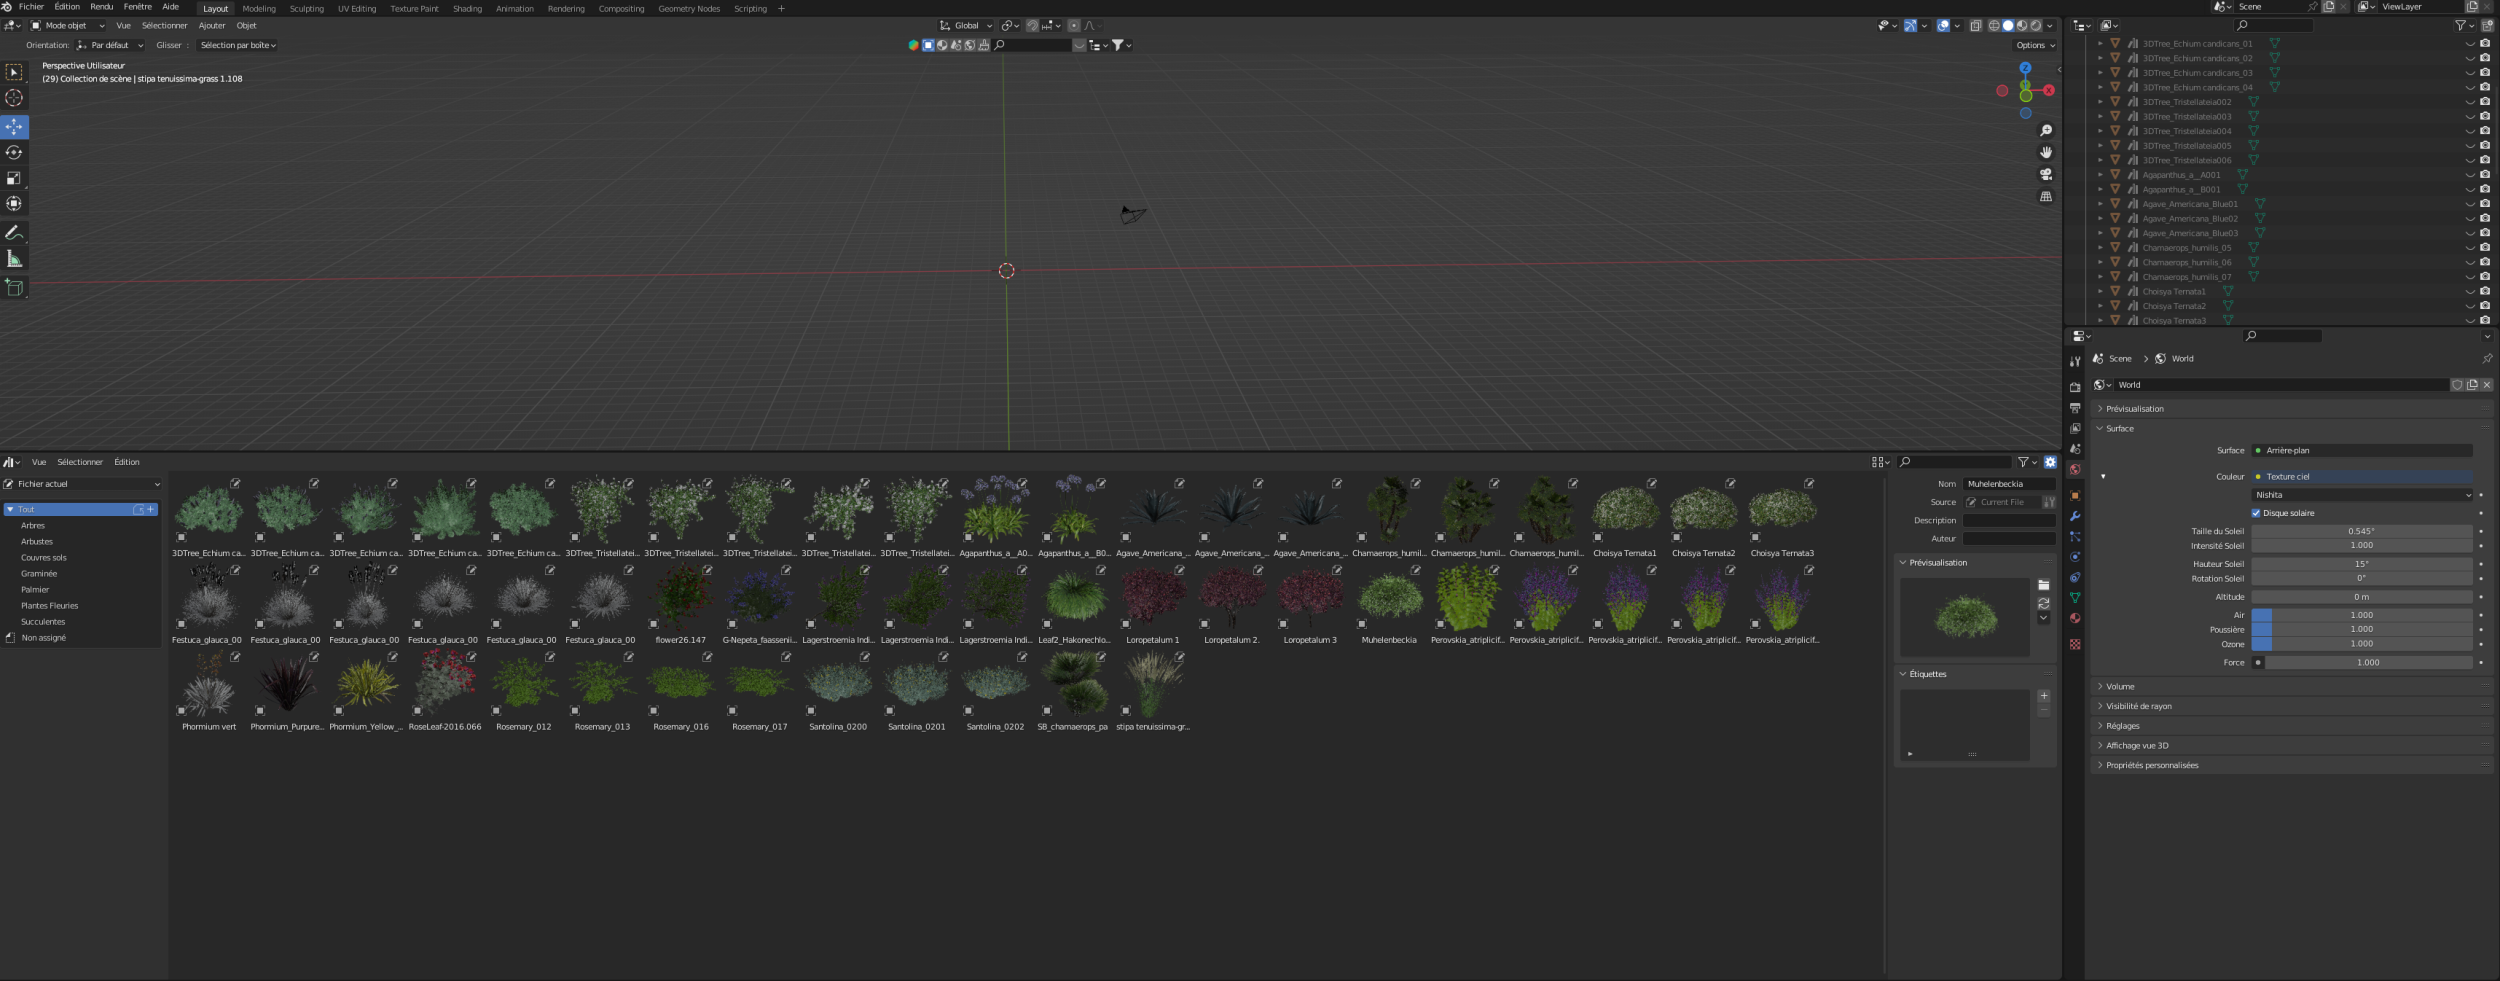
Task: Hide 3DTree_Echium candicans_01 in outliner
Action: coord(2469,44)
